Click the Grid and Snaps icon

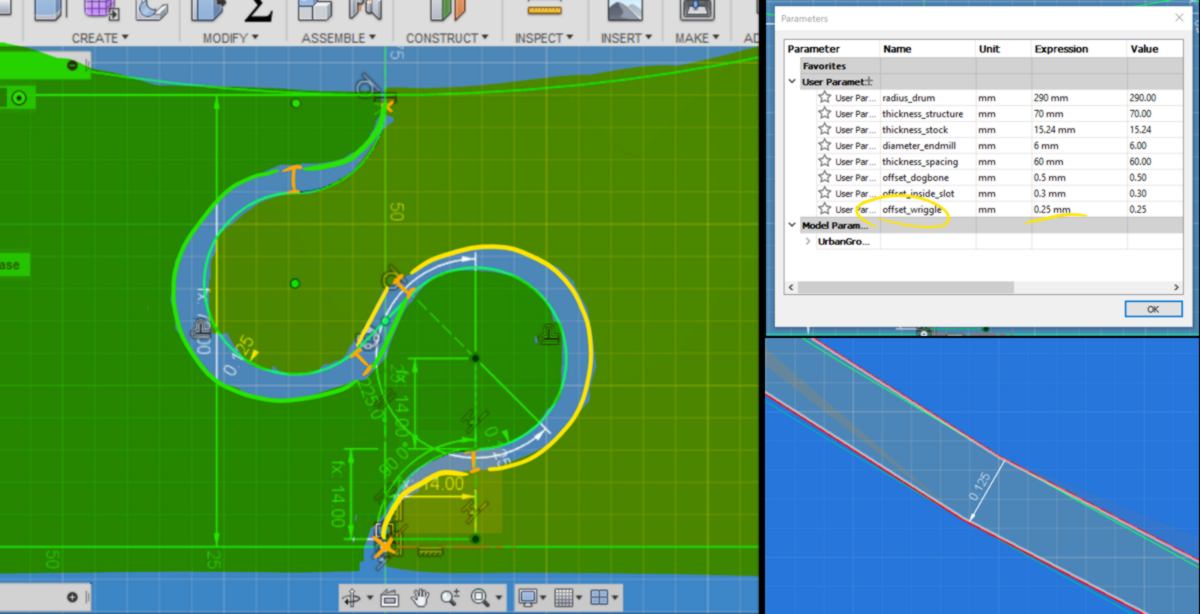pos(564,598)
